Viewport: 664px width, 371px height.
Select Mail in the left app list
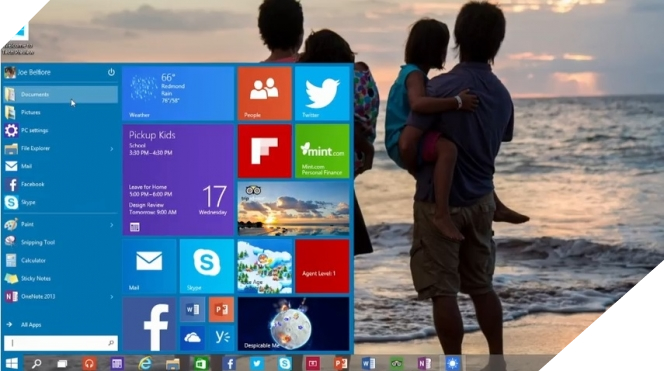pyautogui.click(x=61, y=166)
